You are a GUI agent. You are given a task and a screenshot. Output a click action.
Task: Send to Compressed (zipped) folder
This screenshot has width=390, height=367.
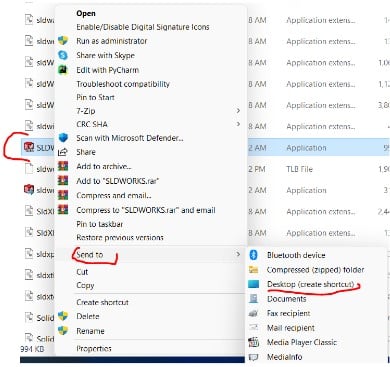(315, 270)
